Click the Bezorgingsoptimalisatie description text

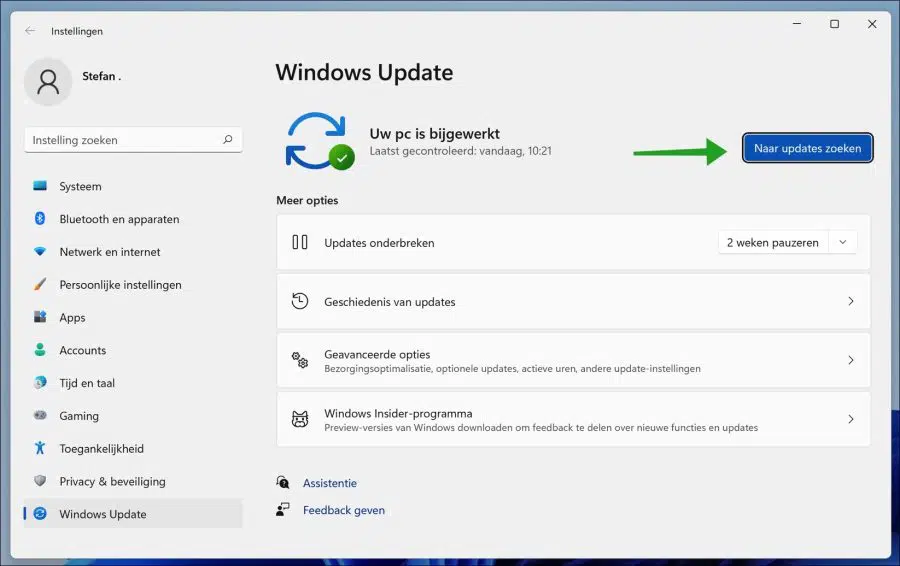[512, 369]
